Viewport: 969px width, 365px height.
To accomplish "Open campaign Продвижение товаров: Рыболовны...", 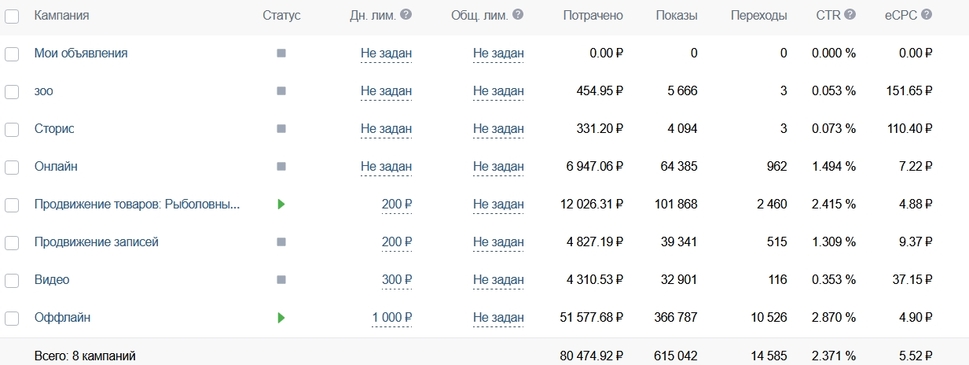I will click(137, 204).
